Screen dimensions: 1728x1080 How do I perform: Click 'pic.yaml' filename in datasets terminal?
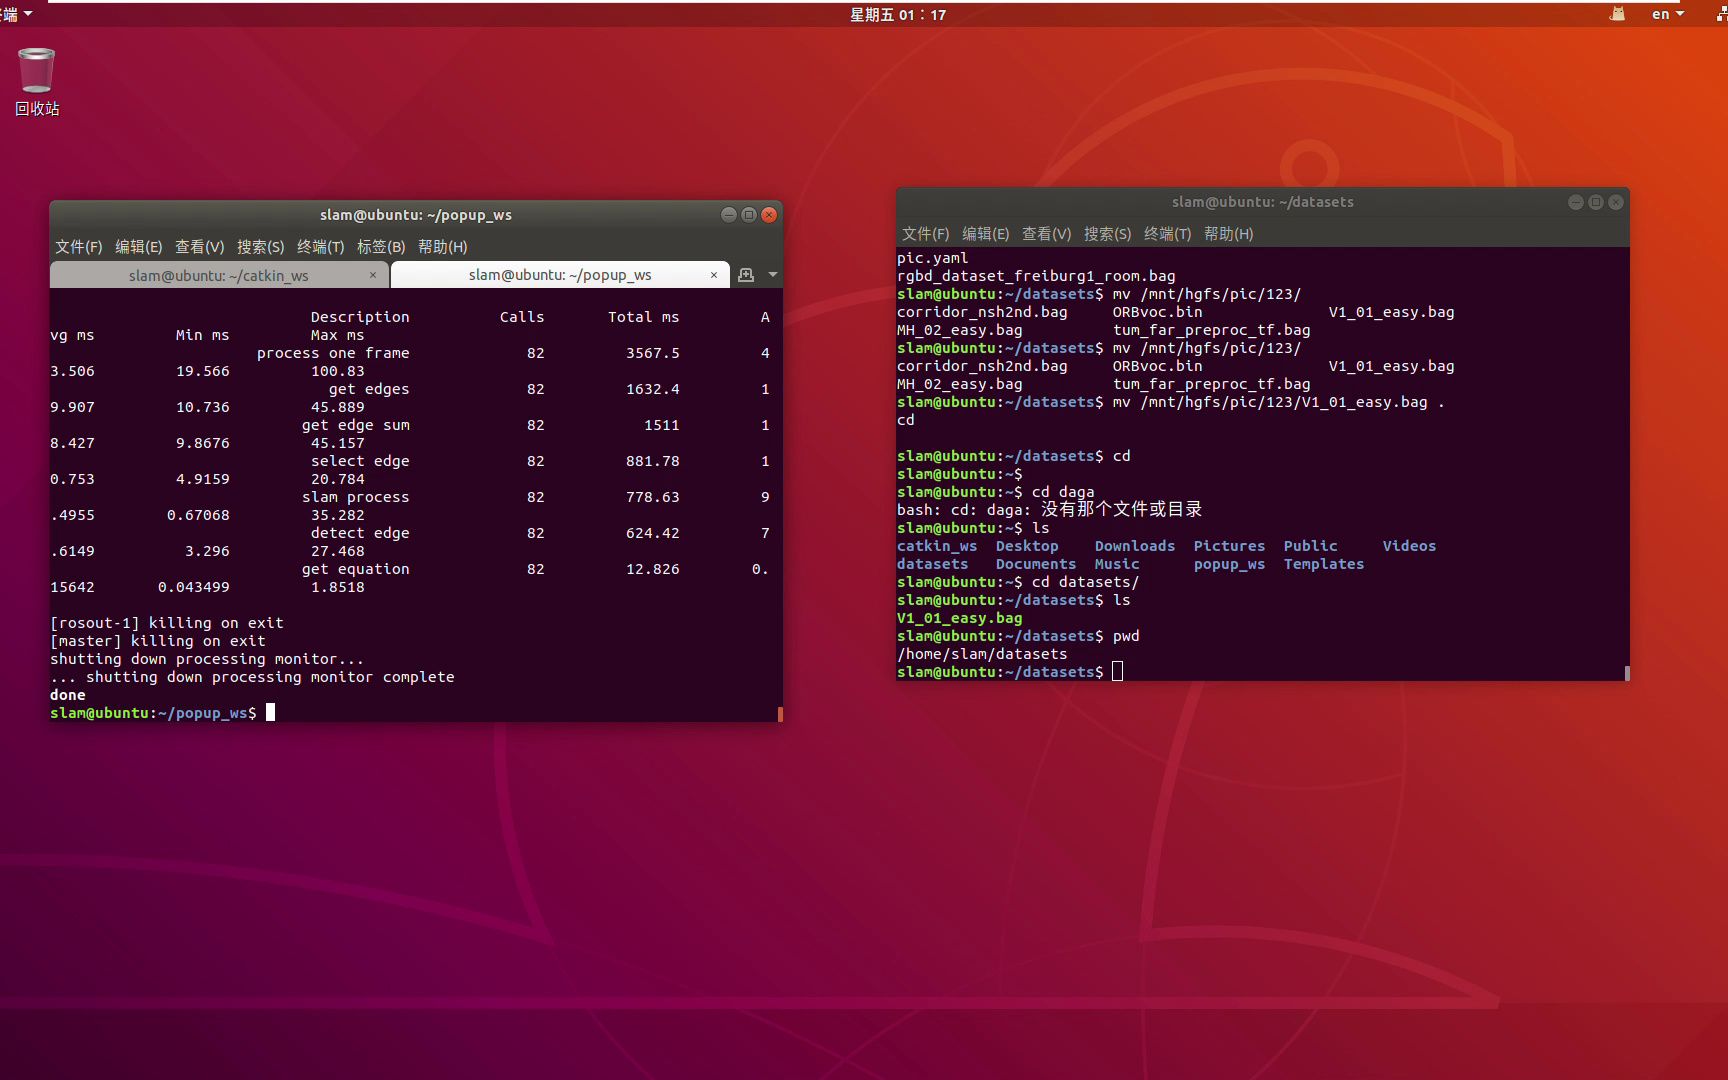(933, 258)
